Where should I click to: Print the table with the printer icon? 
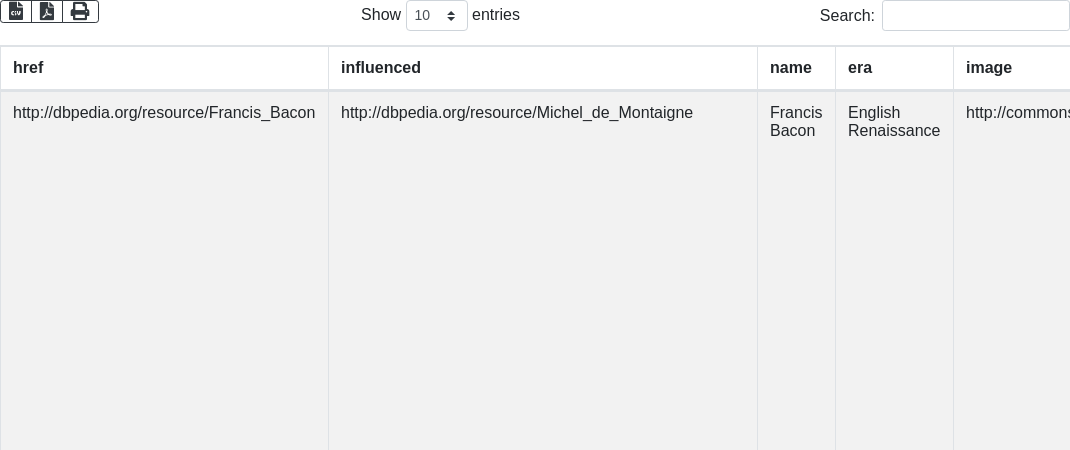(x=80, y=11)
